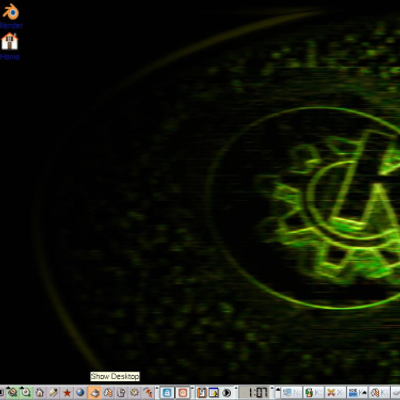Launch the pencil editor icon in panel
Screen dimensions: 400x400
coord(53,393)
